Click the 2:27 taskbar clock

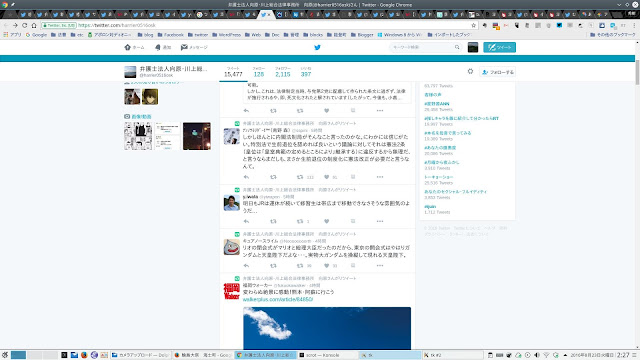[623, 355]
